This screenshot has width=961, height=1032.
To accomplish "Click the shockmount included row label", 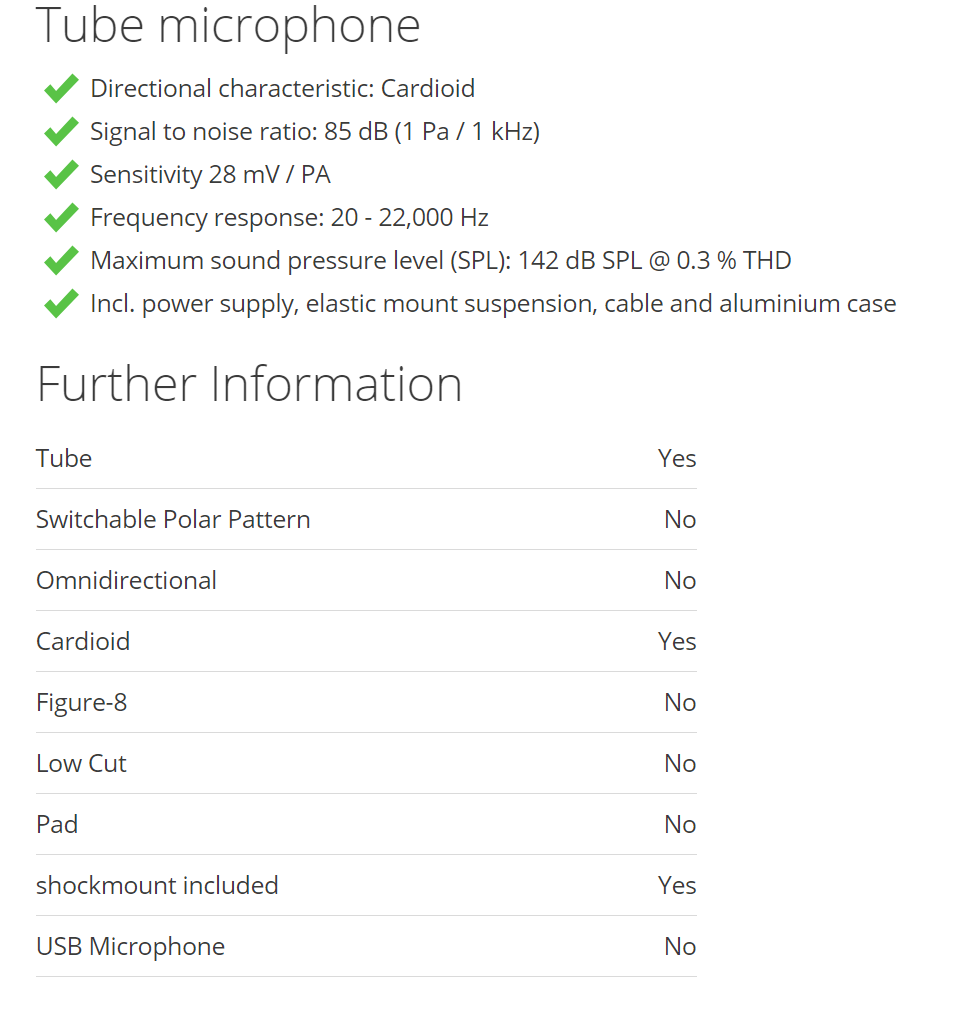I will click(x=157, y=885).
